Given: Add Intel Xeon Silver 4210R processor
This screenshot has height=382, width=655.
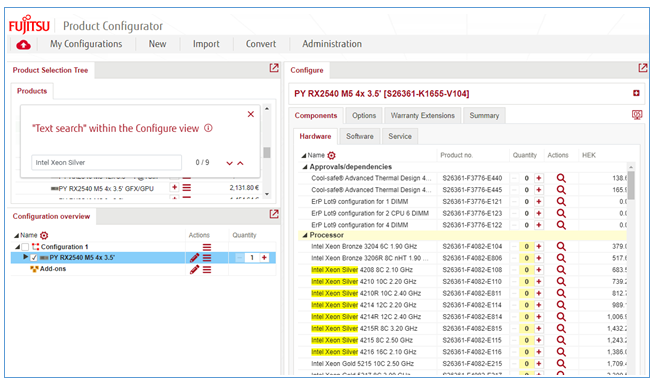Looking at the screenshot, I should tap(538, 293).
